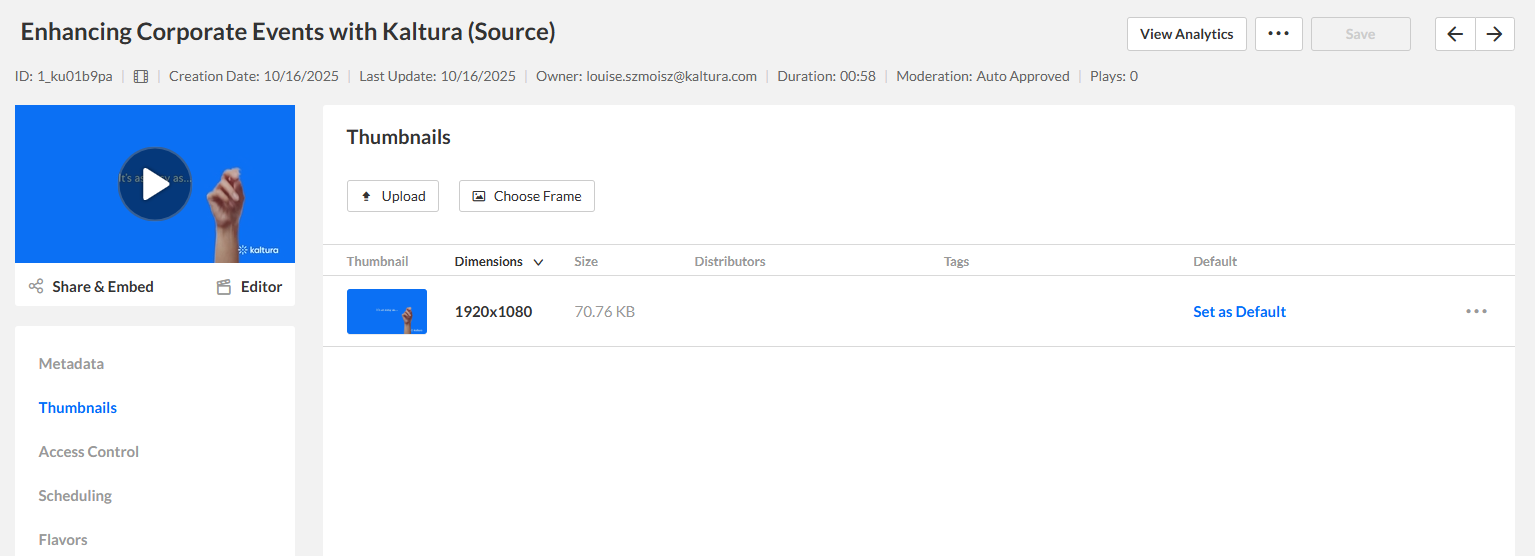Open the Flavors section

point(63,540)
